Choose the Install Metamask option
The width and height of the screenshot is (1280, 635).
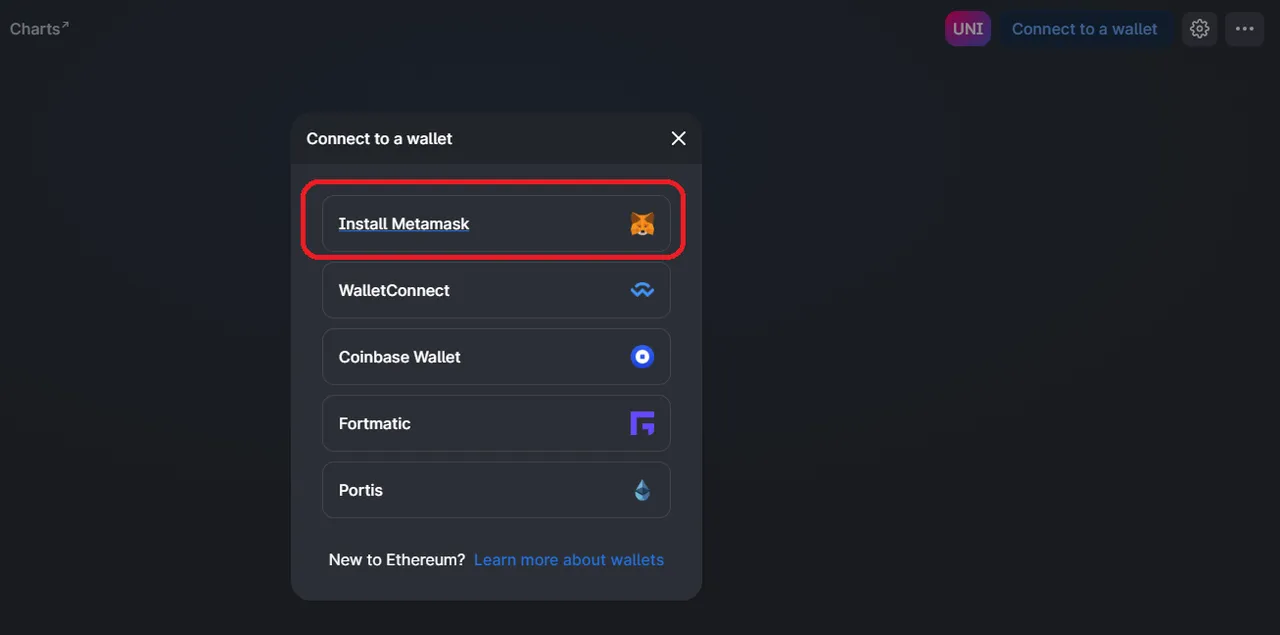point(496,224)
